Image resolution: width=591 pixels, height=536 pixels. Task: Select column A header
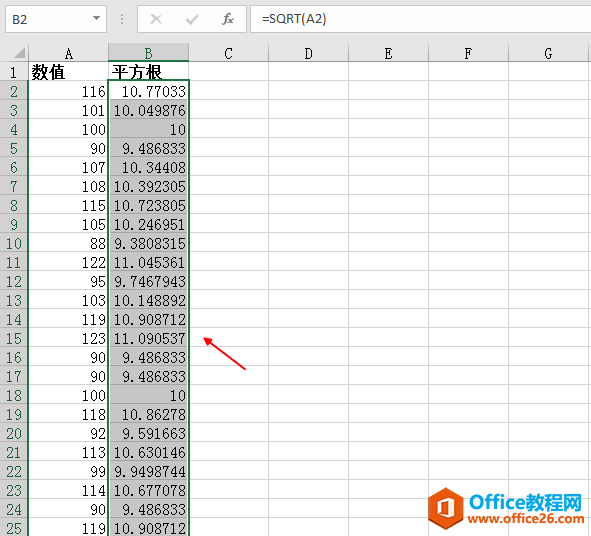coord(68,53)
